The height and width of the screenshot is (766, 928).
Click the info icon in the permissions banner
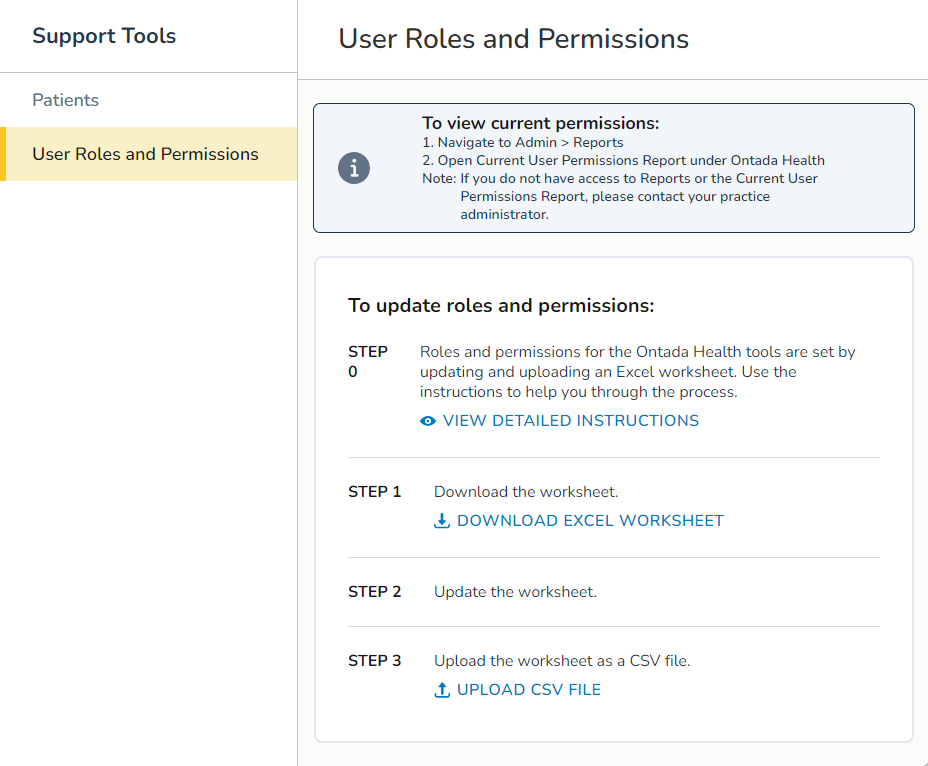(x=354, y=169)
